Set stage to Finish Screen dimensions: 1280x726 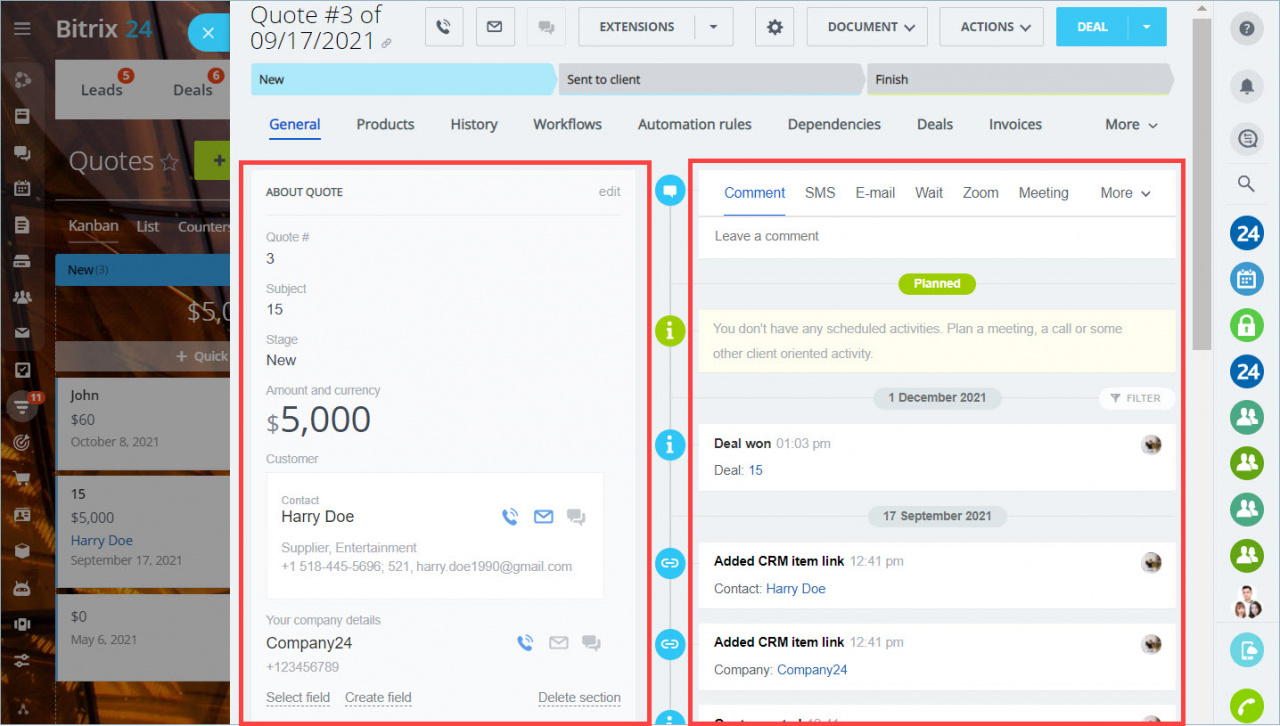[x=1019, y=79]
